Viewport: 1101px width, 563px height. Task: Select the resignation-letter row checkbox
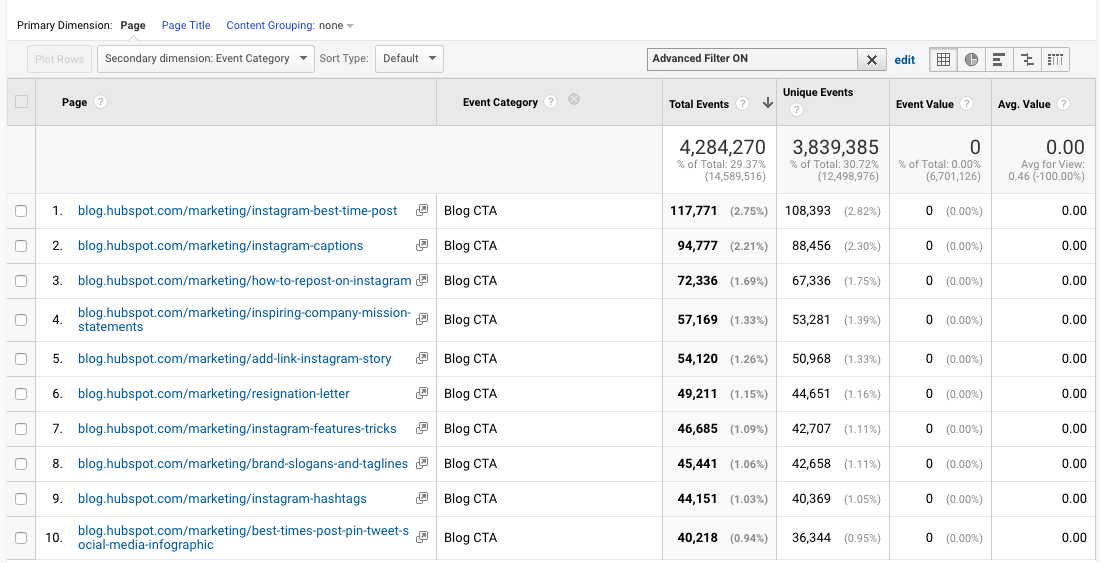click(21, 394)
